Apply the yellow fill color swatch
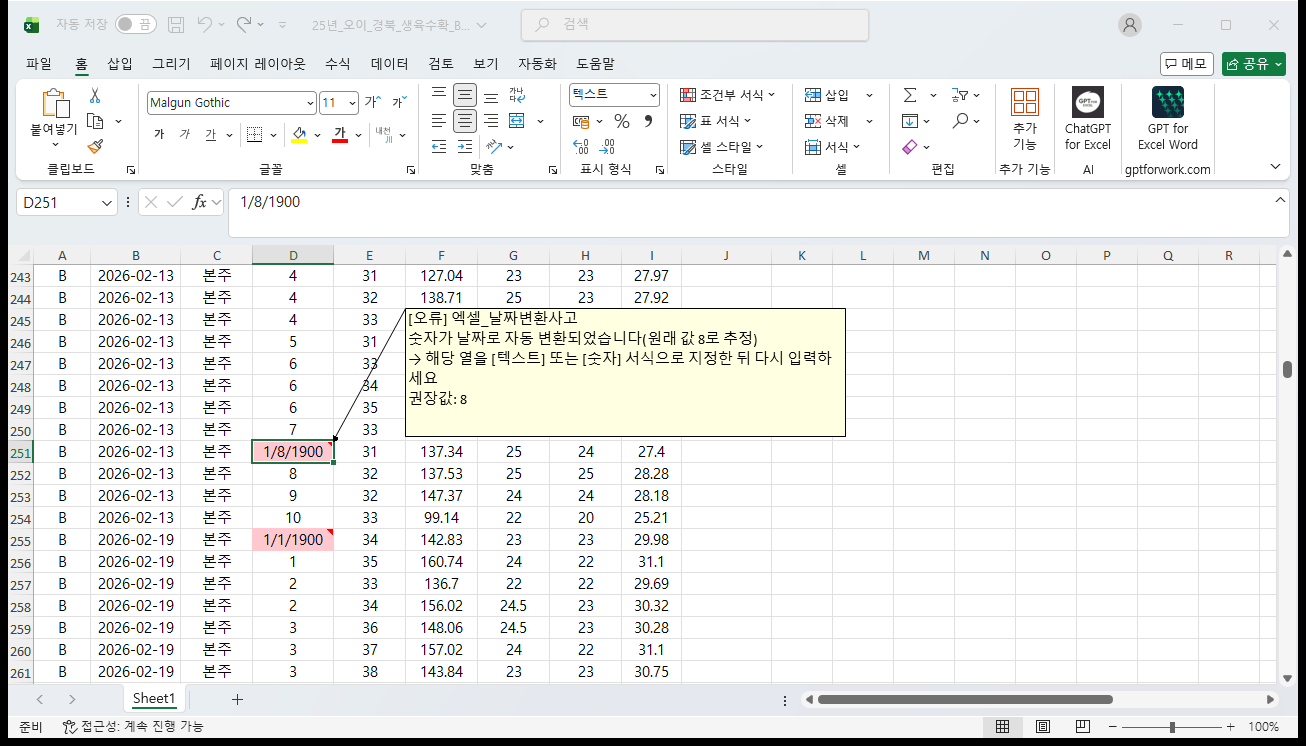The image size is (1306, 746). (299, 134)
